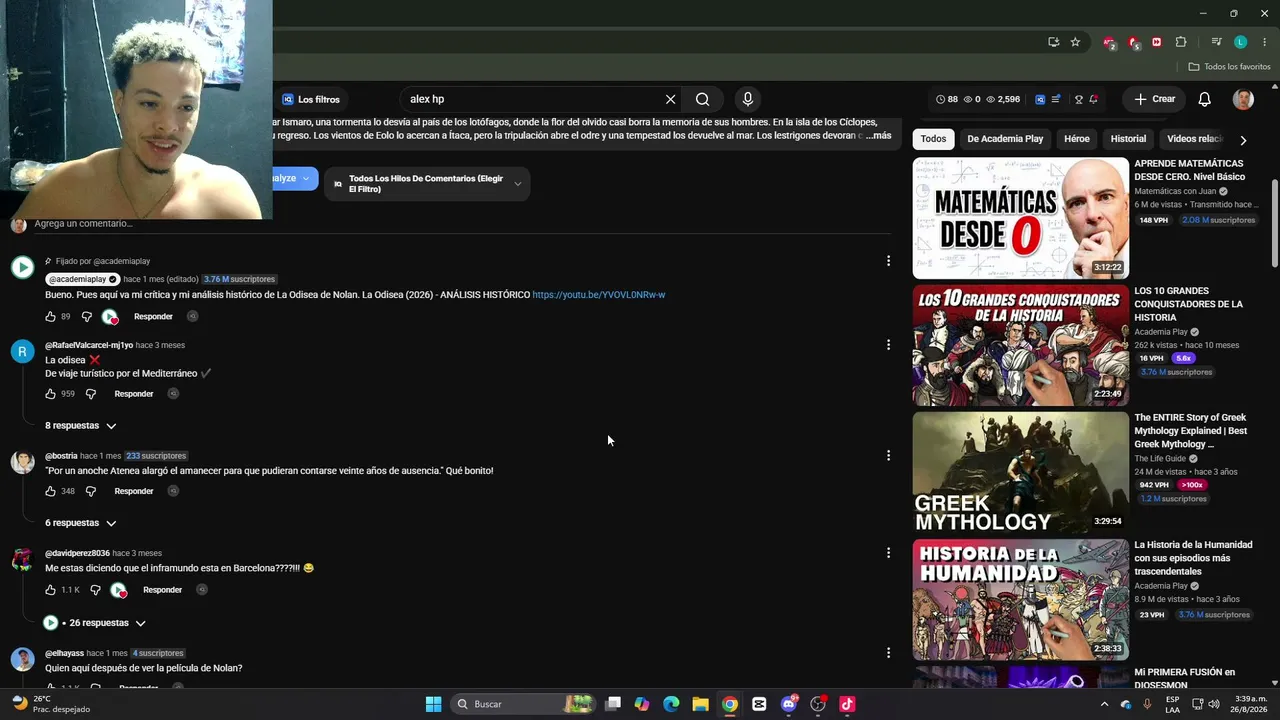Viewport: 1280px width, 720px height.
Task: Click the trophy icon in extension stats bar
Action: point(1079,99)
